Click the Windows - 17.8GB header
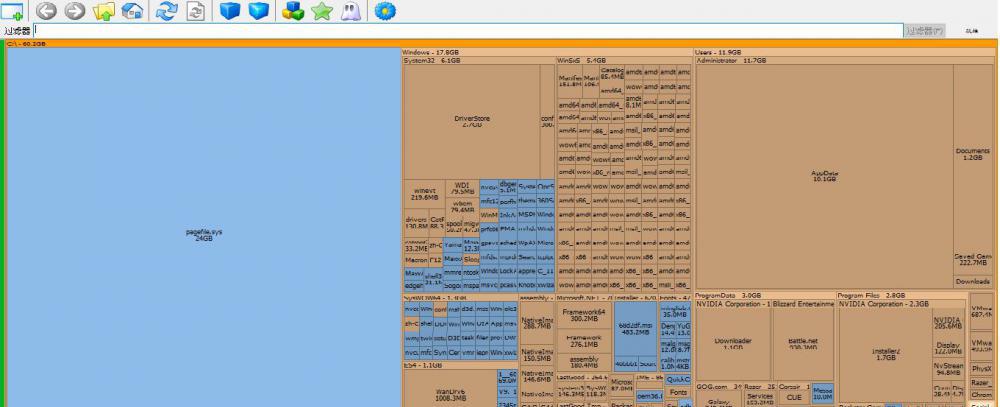The width and height of the screenshot is (1000, 407). pyautogui.click(x=547, y=52)
